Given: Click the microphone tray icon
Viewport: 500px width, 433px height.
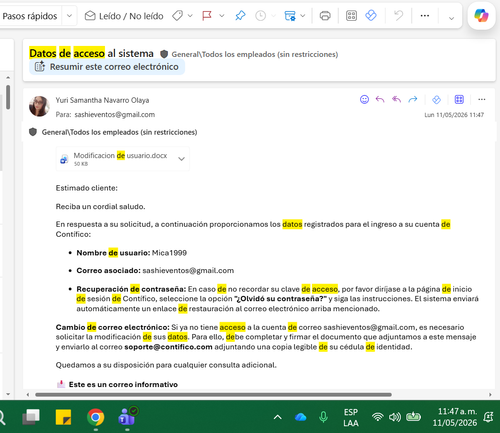Looking at the screenshot, I should tap(323, 417).
